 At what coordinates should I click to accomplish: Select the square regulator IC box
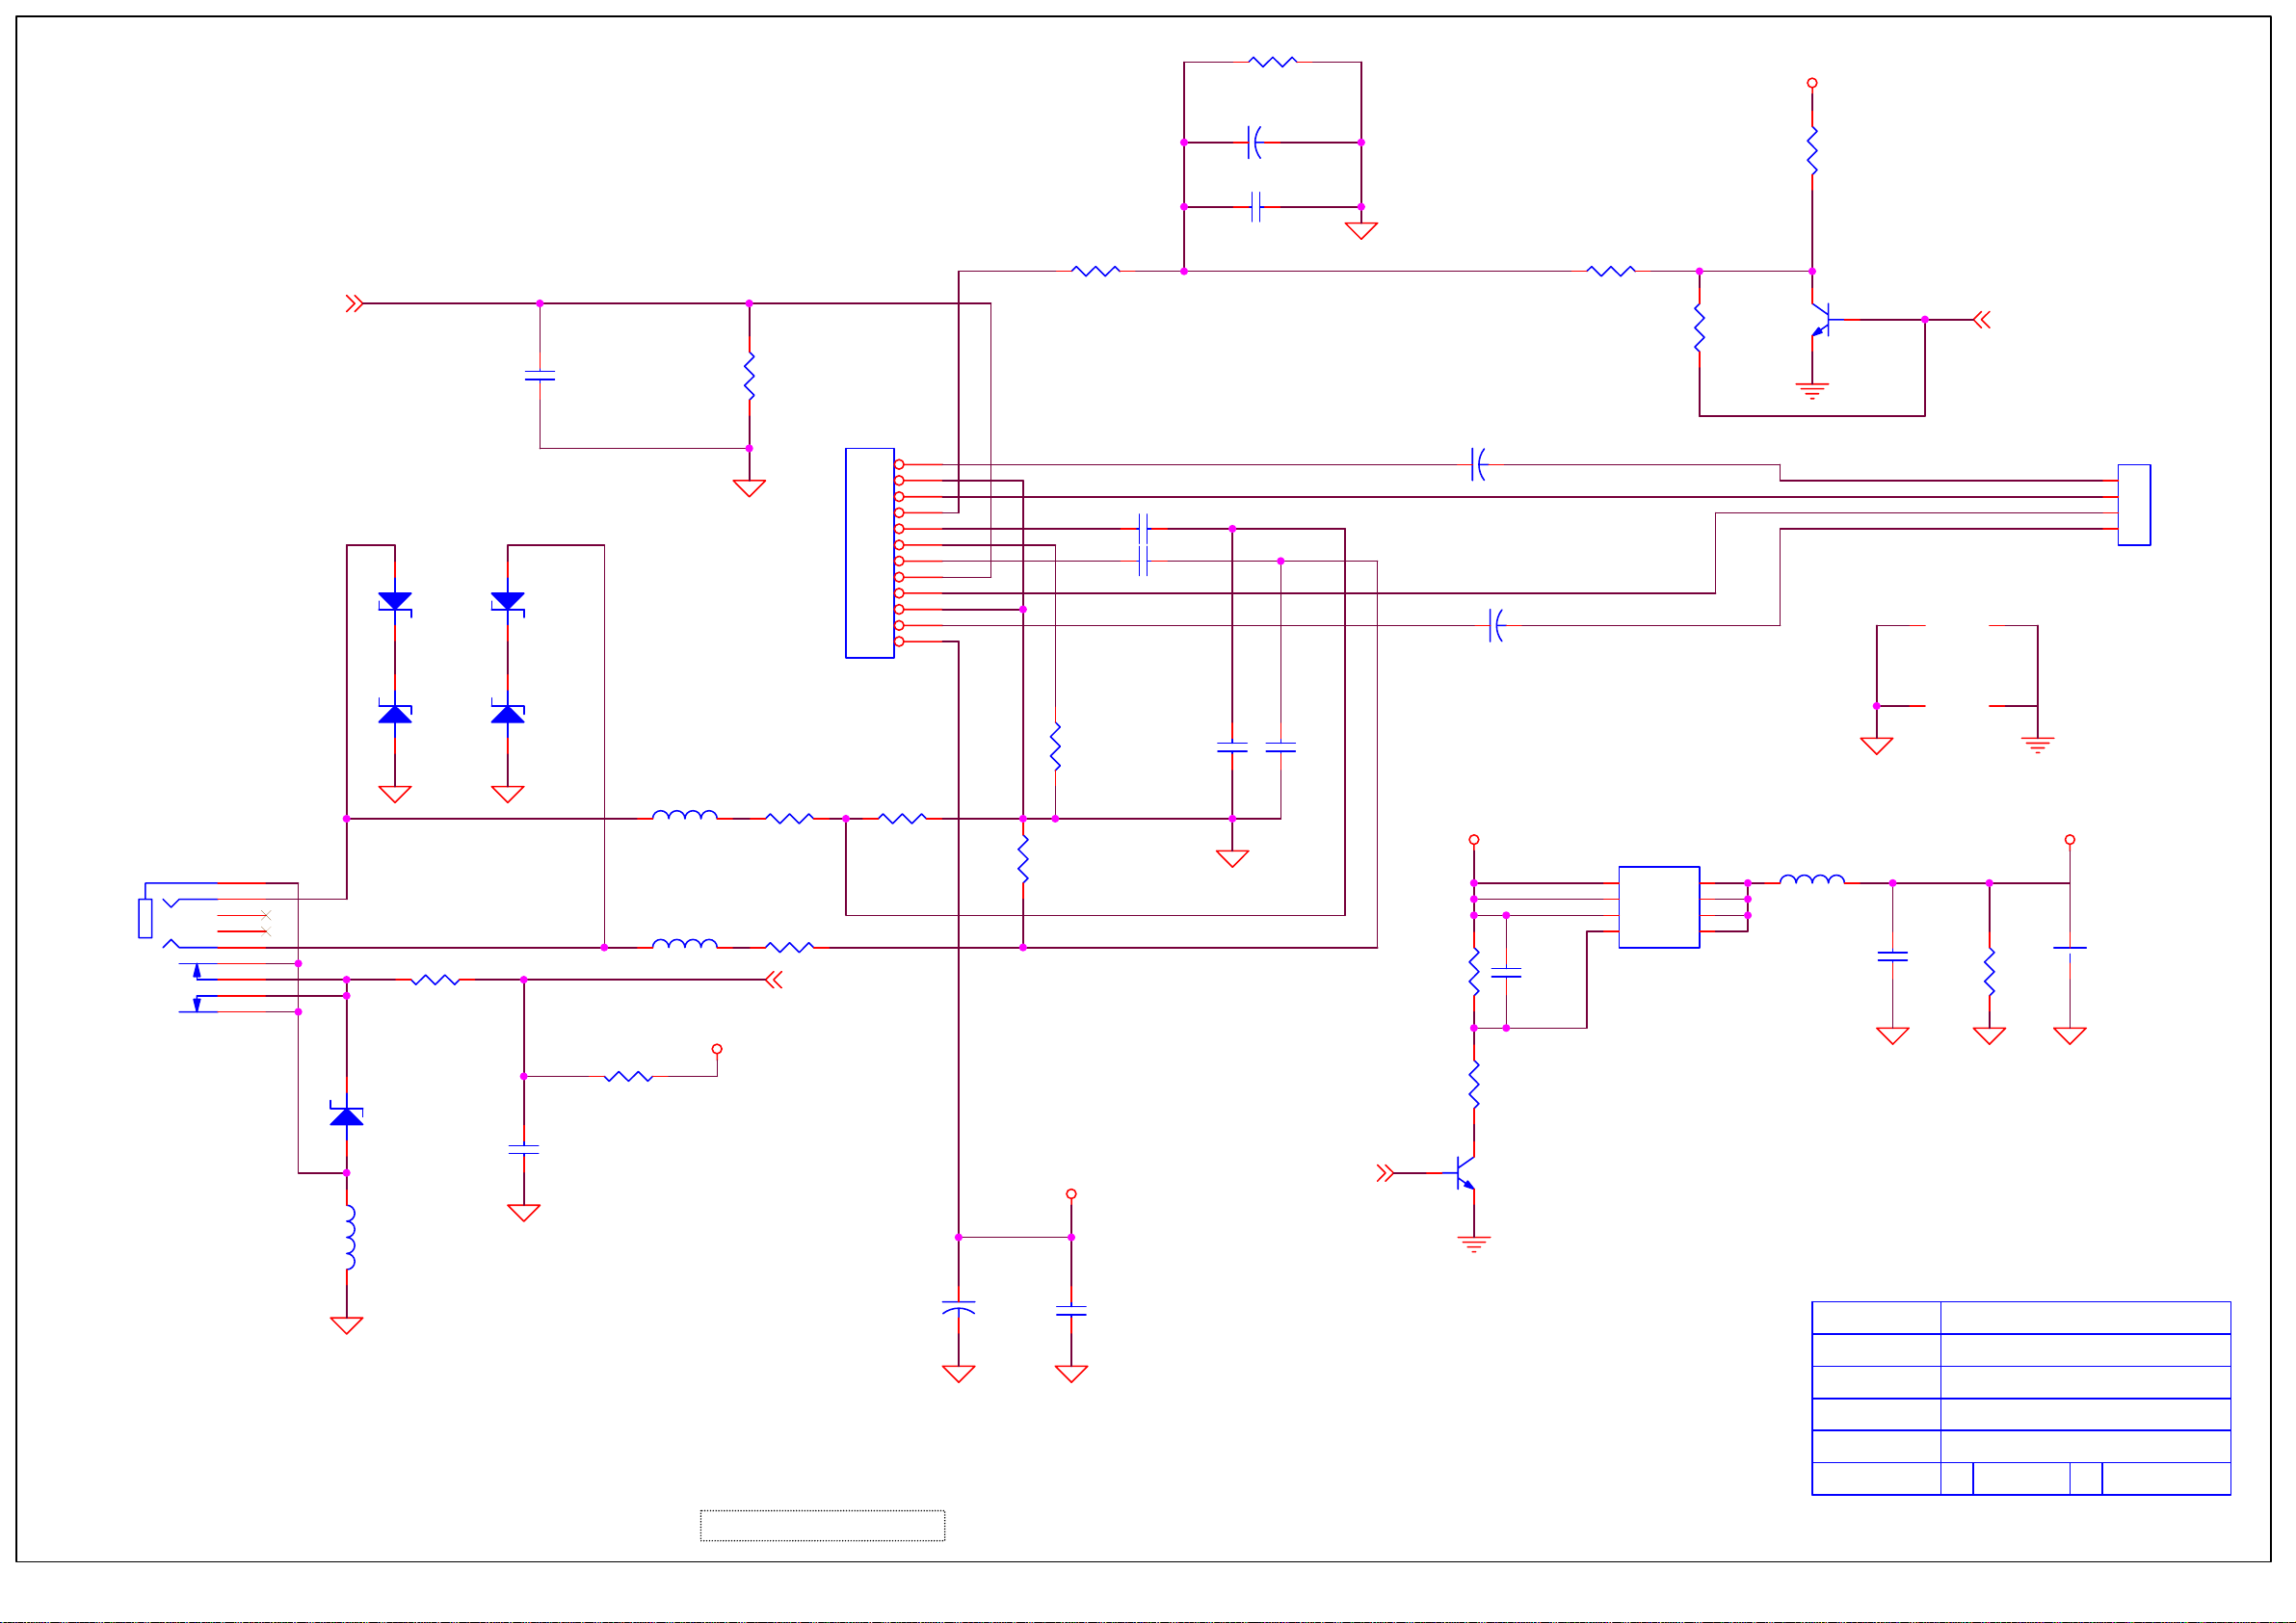(x=1659, y=907)
